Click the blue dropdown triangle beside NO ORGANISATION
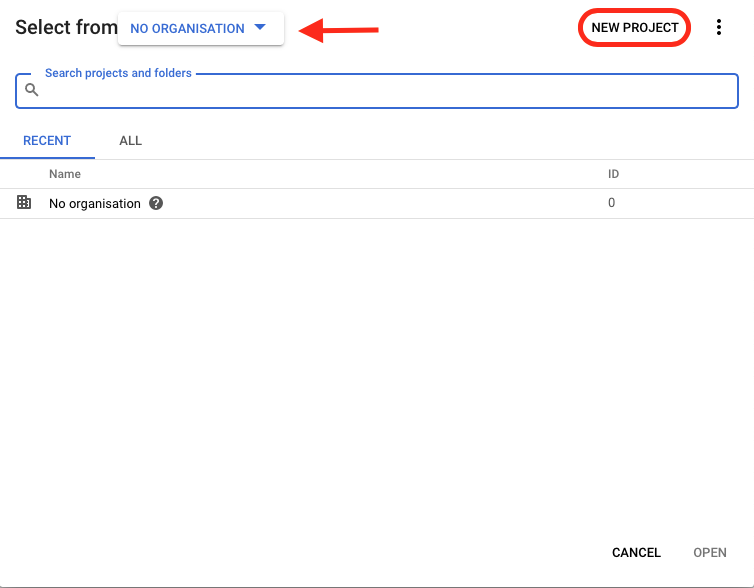The width and height of the screenshot is (754, 588). [260, 27]
